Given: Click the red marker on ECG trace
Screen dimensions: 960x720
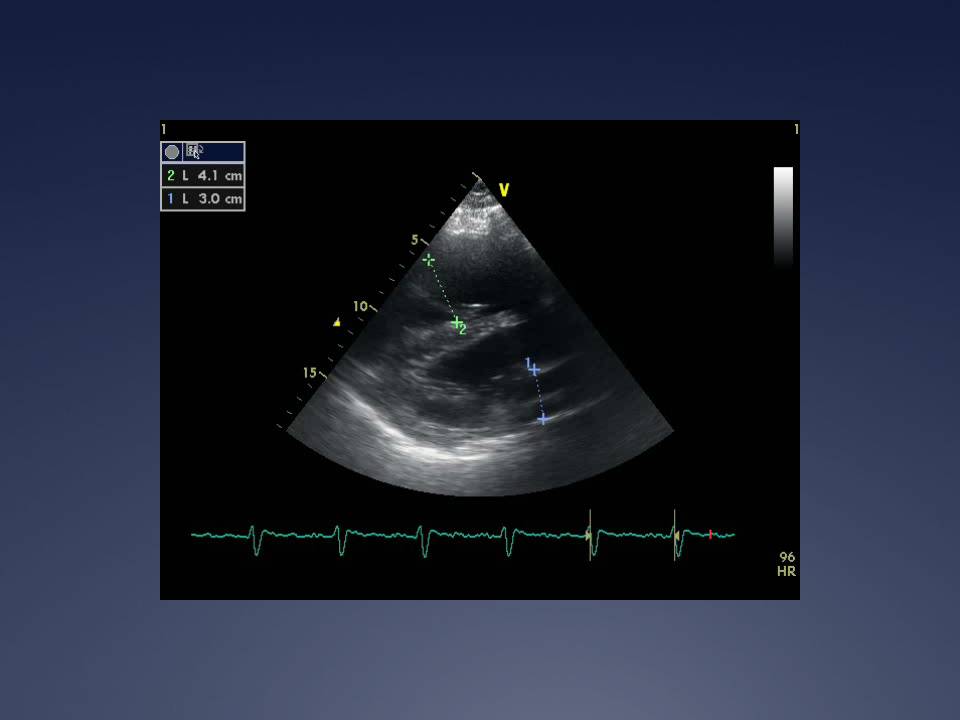Looking at the screenshot, I should click(710, 535).
